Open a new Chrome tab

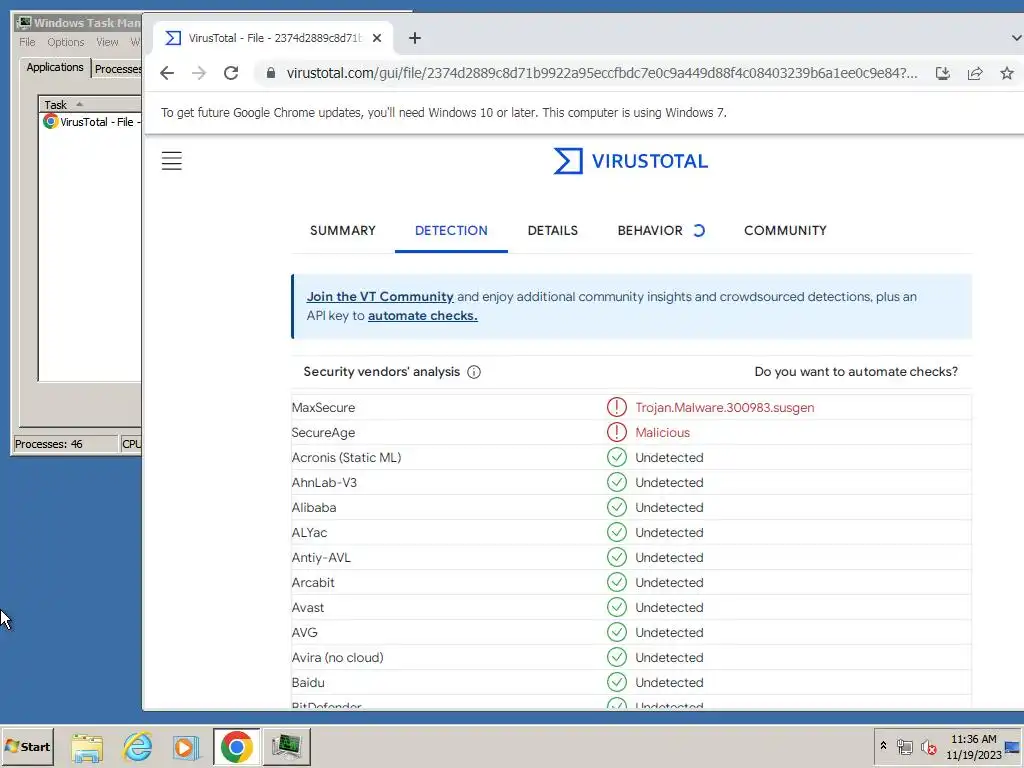(415, 38)
